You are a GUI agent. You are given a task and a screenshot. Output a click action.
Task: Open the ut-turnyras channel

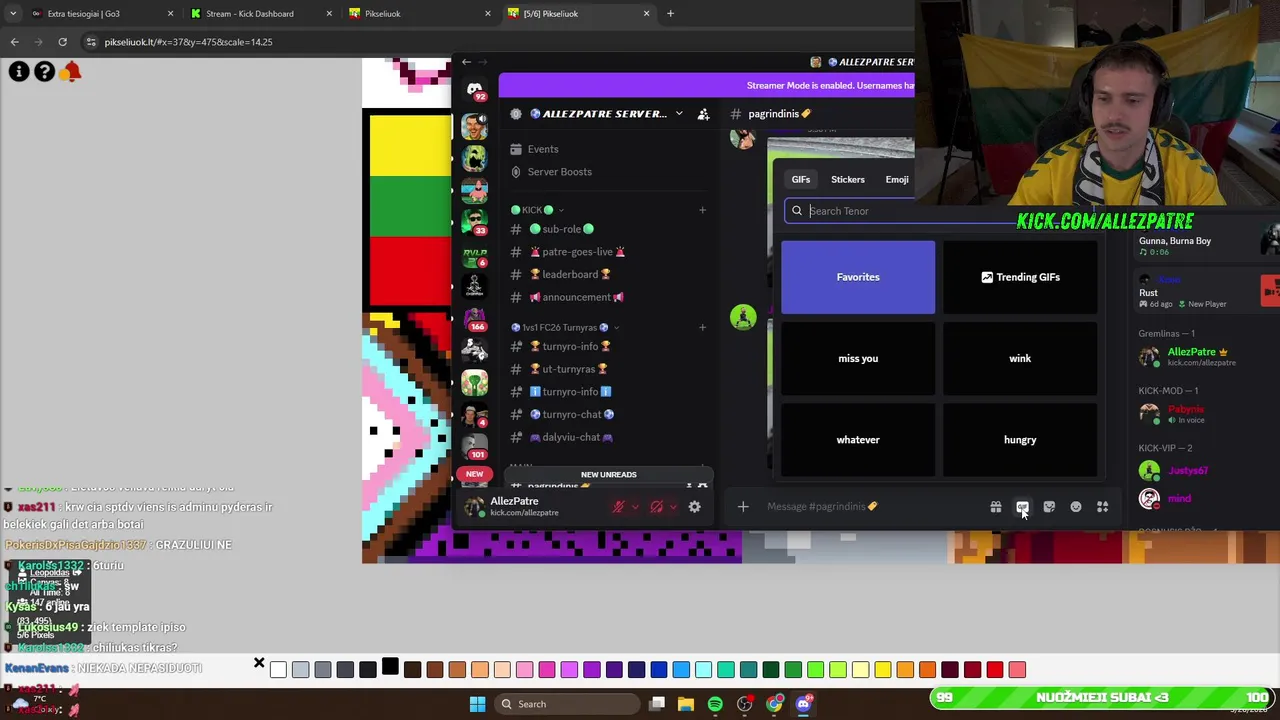tap(569, 369)
